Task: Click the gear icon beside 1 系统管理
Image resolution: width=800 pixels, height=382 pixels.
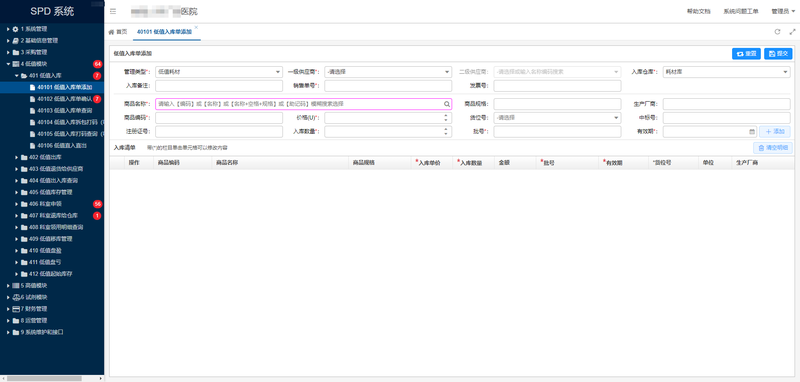Action: click(x=15, y=29)
